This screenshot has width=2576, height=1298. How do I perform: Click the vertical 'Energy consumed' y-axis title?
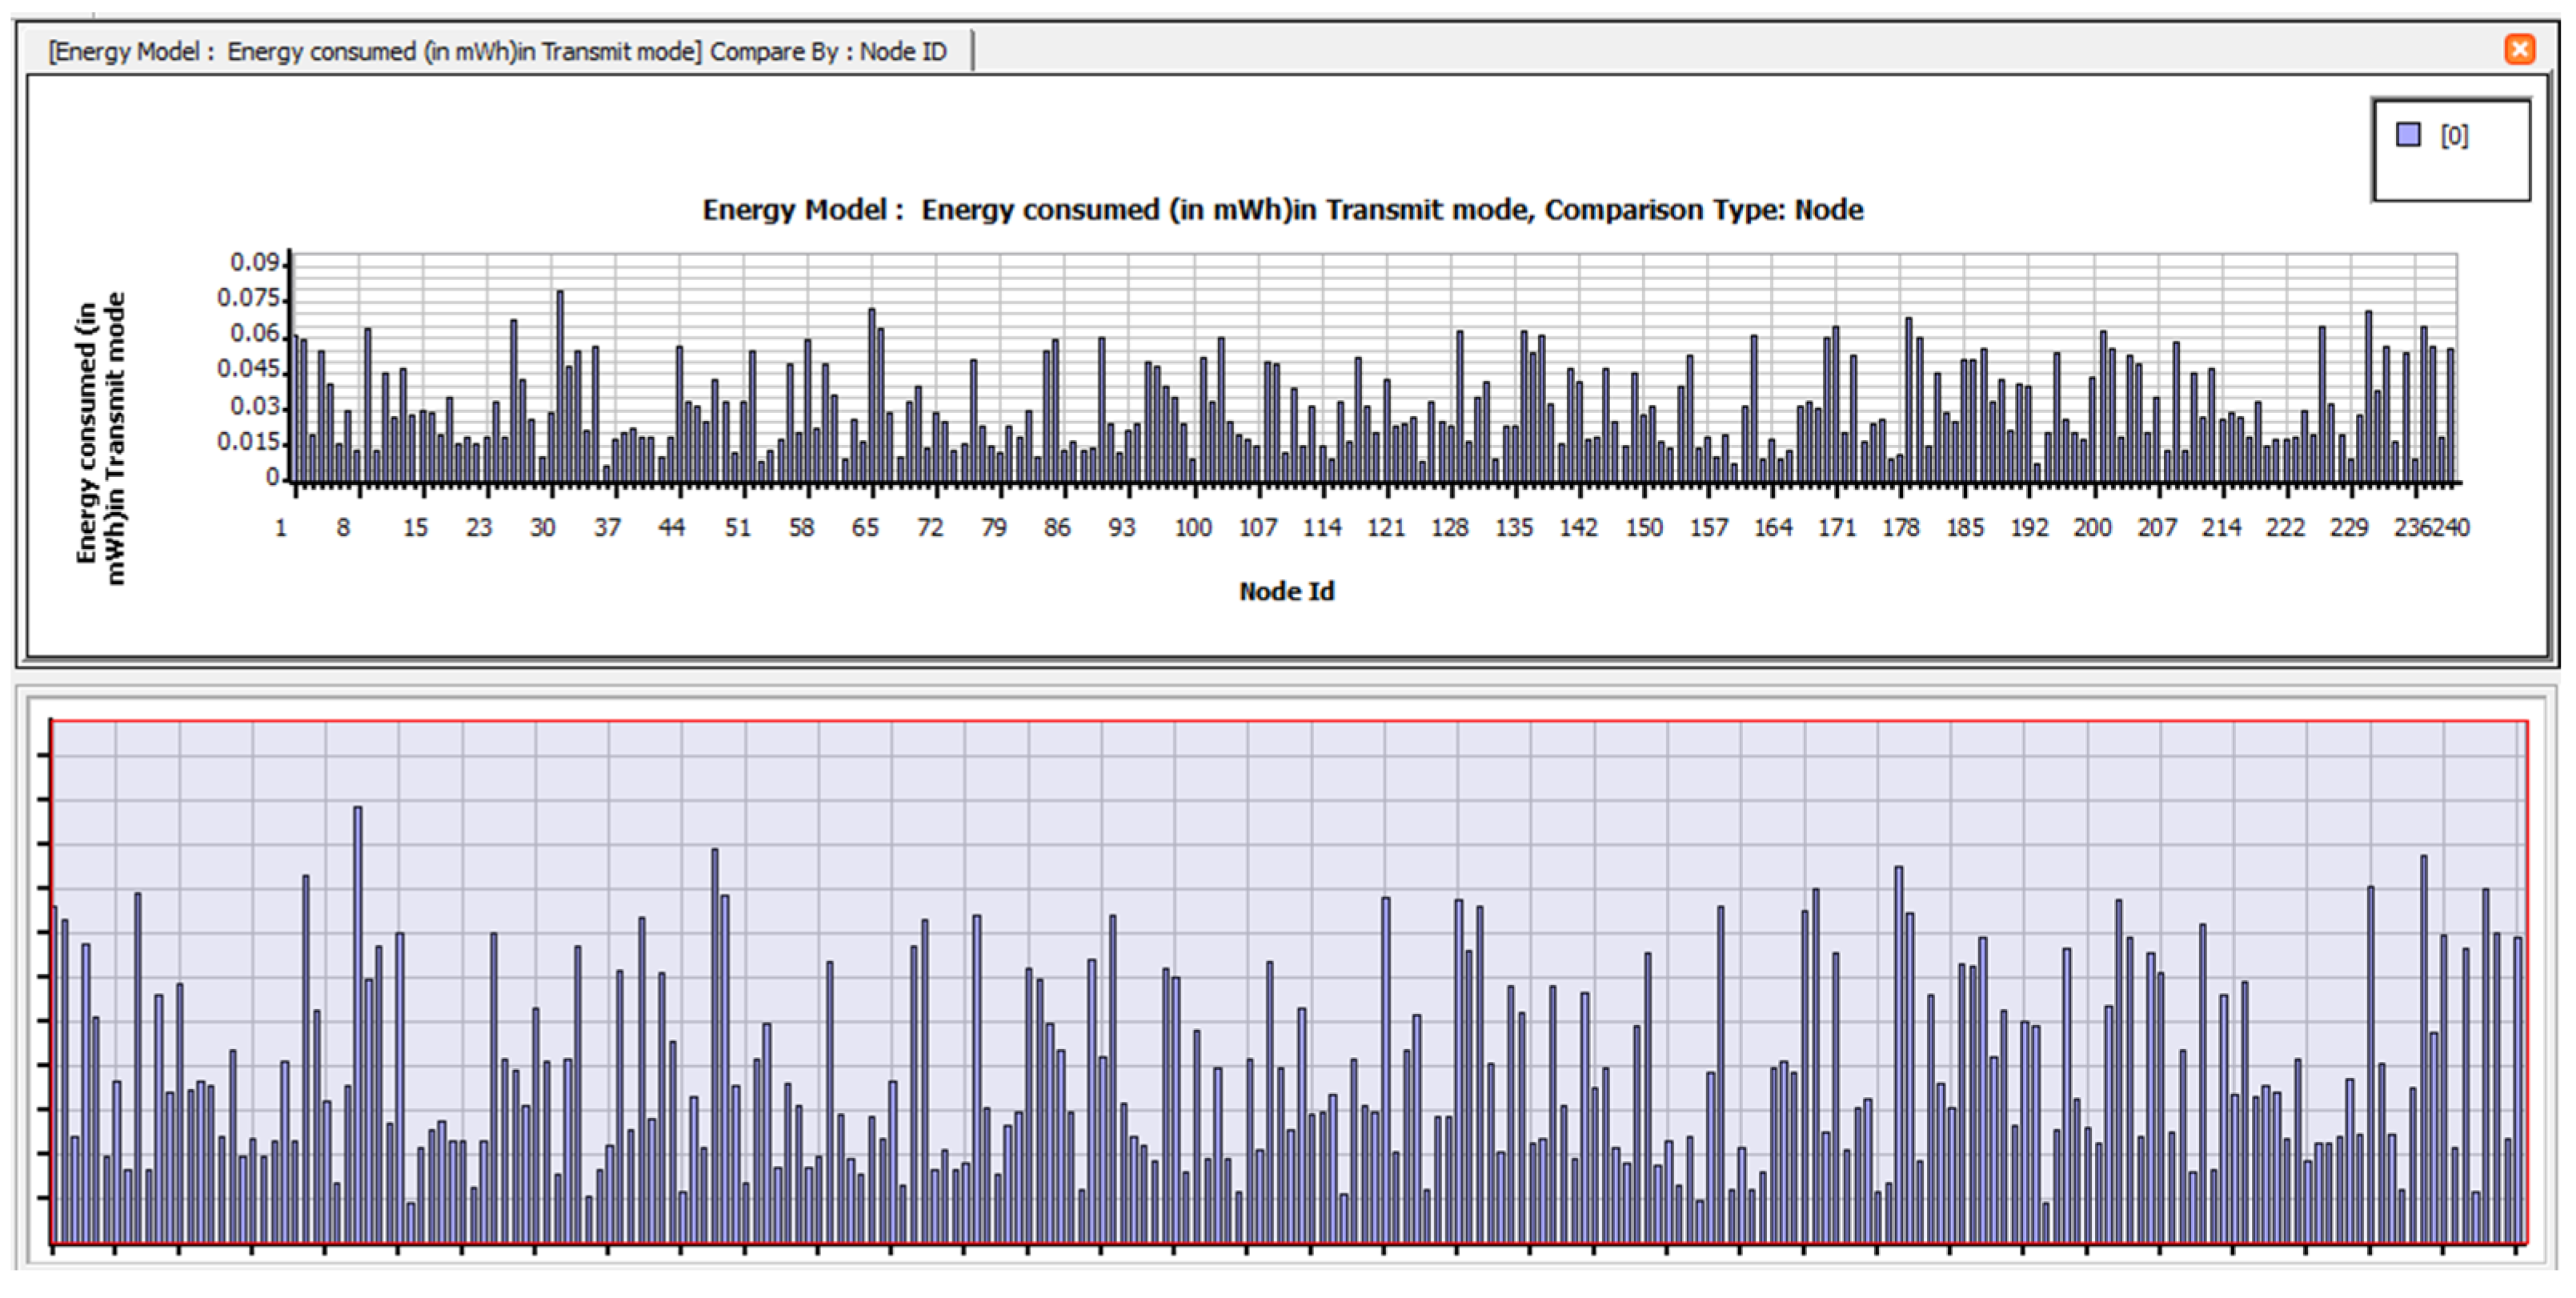pyautogui.click(x=100, y=438)
